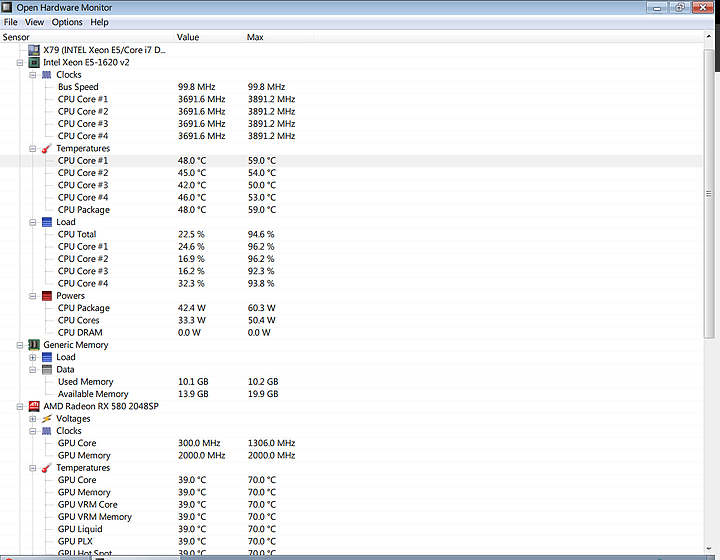Click the 60.3 W CPU Package max value
720x560 pixels.
262,308
